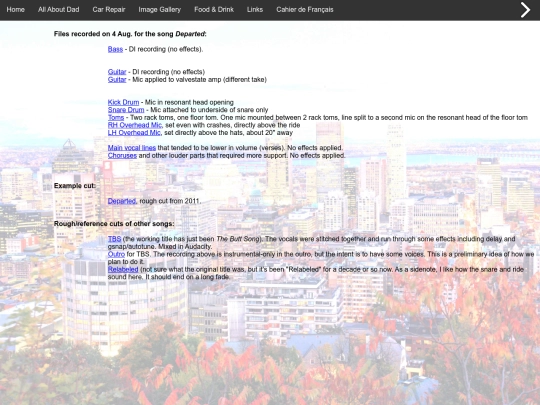Open the Guitar DI recording link
This screenshot has height=405, width=540.
pos(117,72)
